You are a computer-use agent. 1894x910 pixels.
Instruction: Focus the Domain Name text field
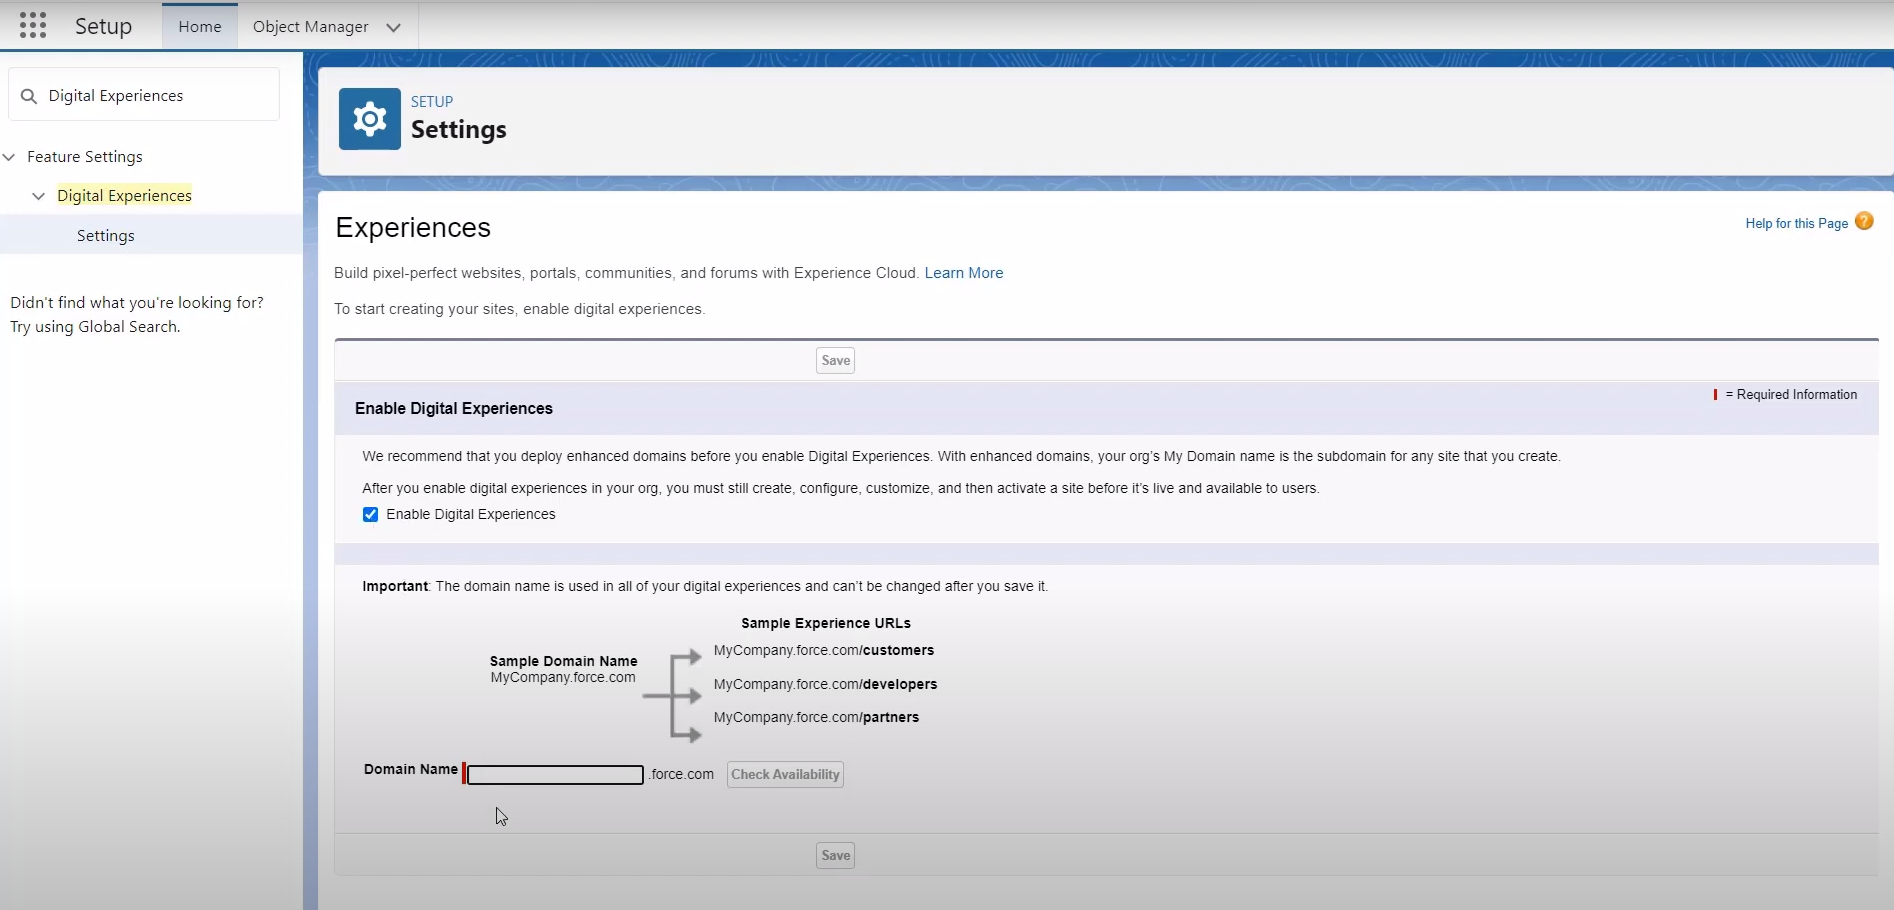555,775
